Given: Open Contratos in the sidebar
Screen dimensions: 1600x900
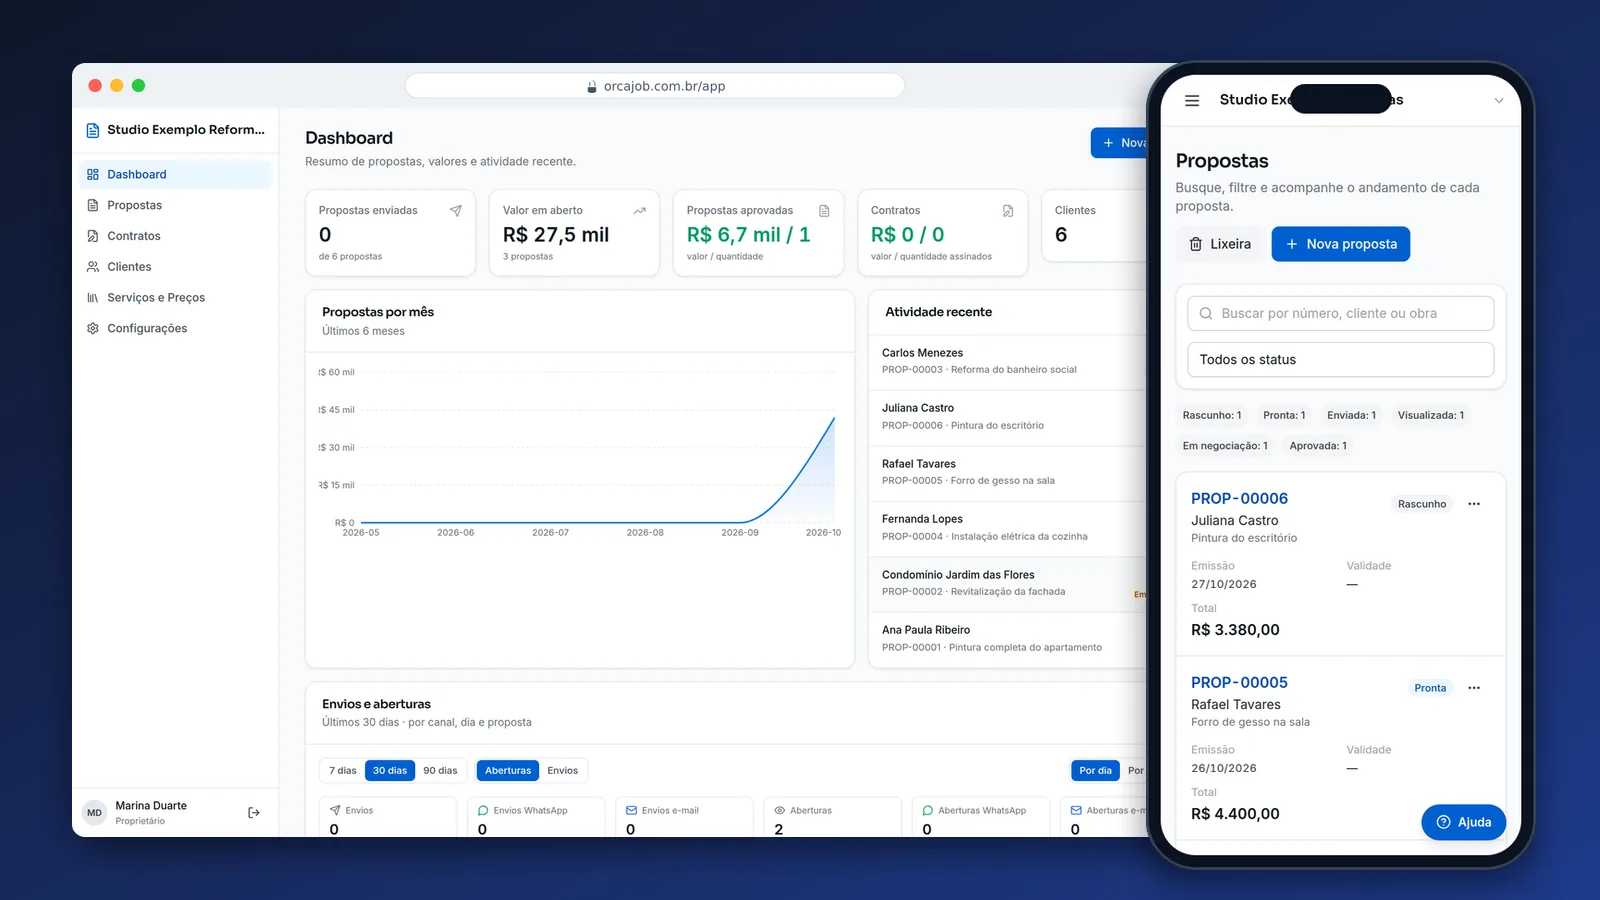Looking at the screenshot, I should (175, 236).
